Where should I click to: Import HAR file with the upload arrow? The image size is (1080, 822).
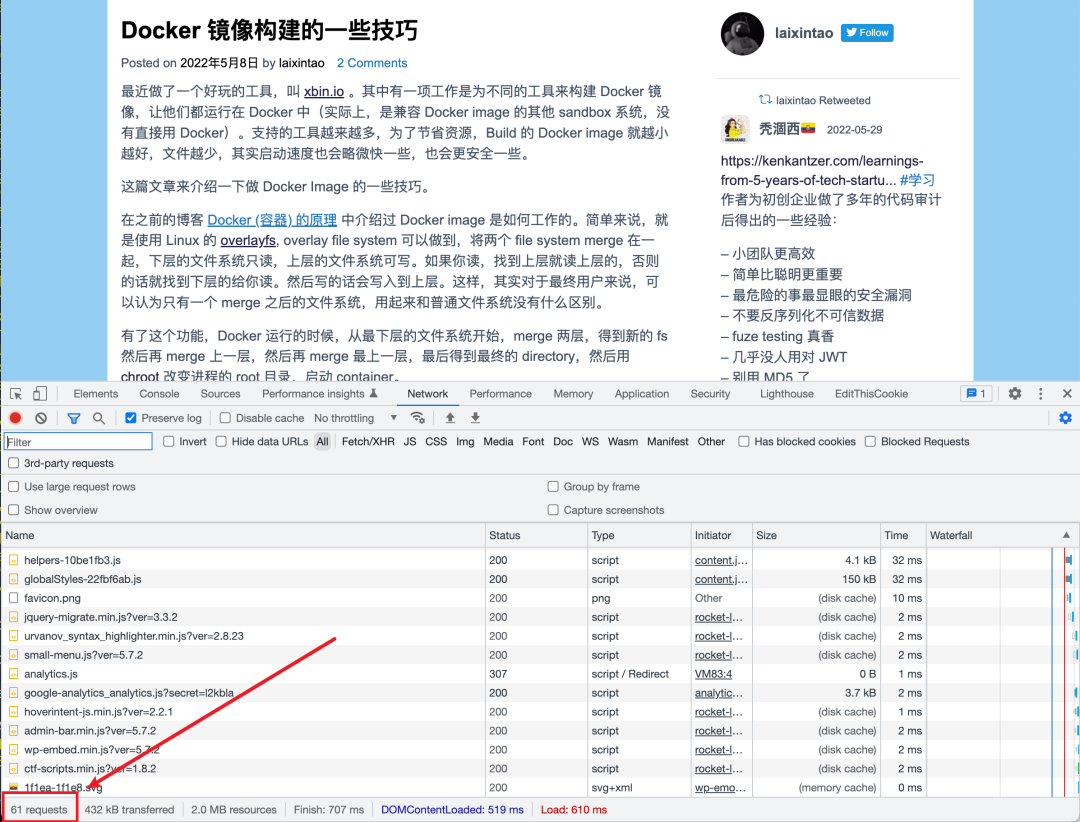[450, 418]
